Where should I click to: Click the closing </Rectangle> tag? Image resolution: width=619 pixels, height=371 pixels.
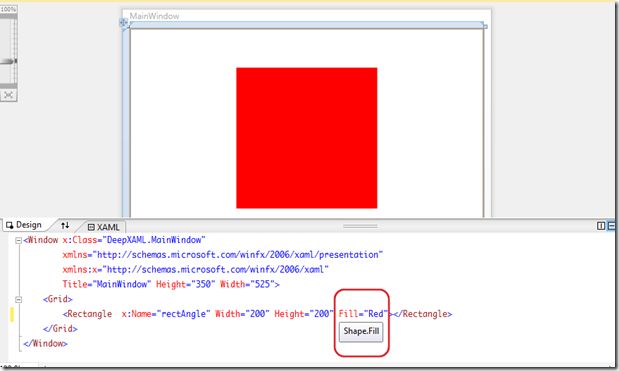[x=423, y=314]
